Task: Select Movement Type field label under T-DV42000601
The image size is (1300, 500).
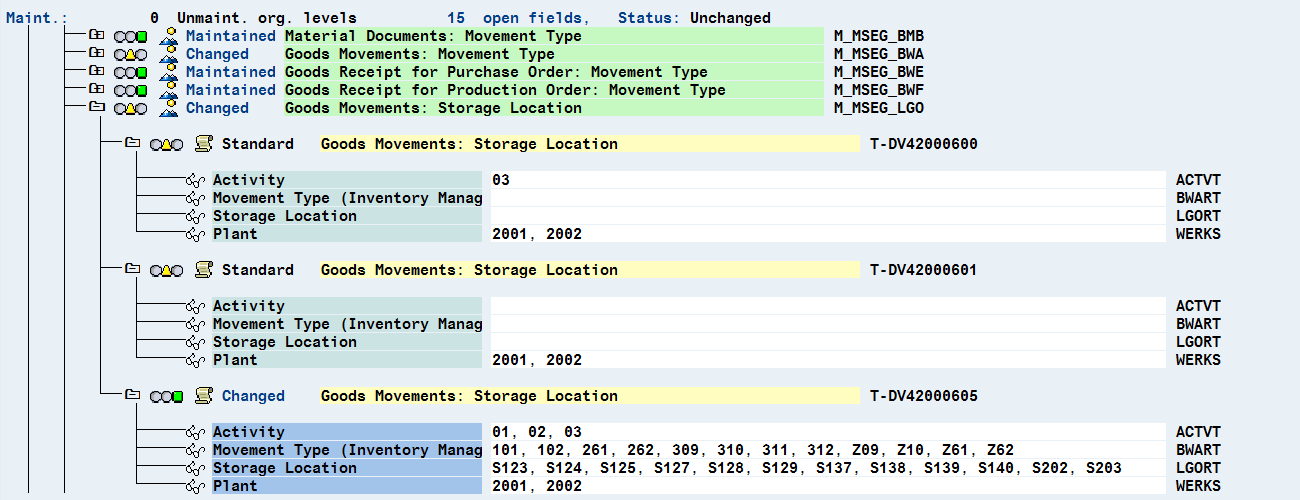Action: point(346,324)
